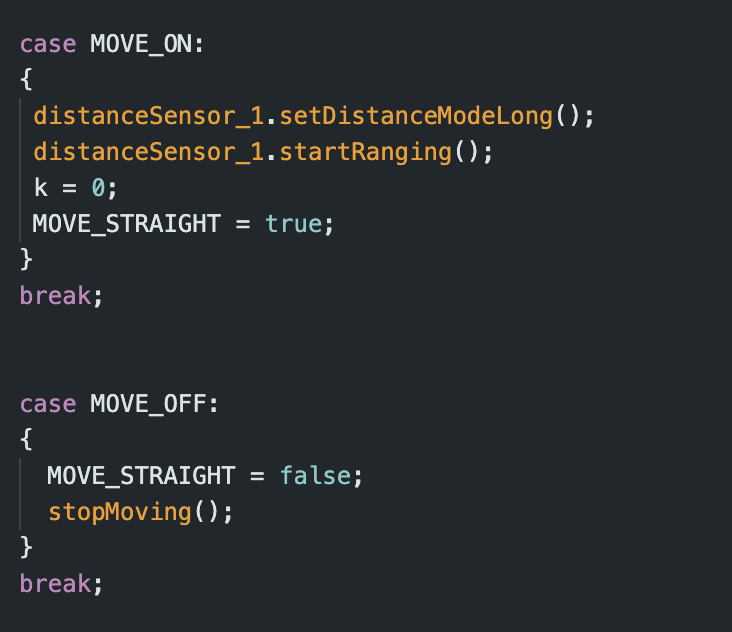This screenshot has width=732, height=632.
Task: Click MOVE_STRAIGHT assigned to true
Action: 126,223
